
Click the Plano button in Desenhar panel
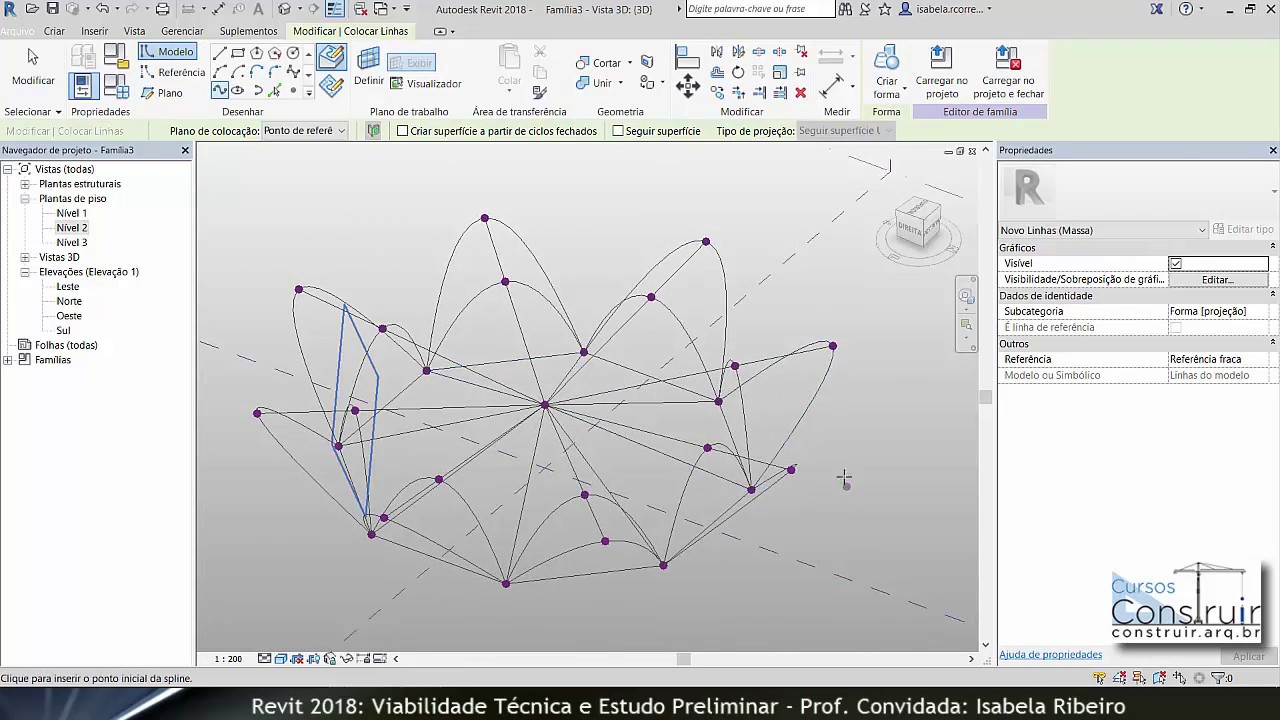pyautogui.click(x=162, y=93)
